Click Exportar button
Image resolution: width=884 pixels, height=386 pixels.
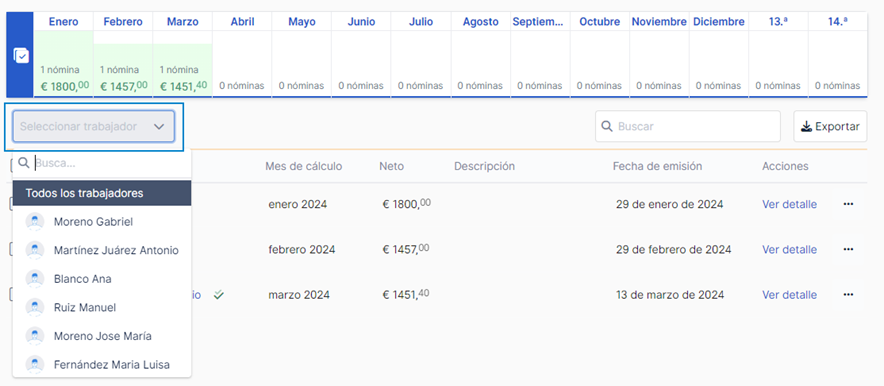(830, 126)
